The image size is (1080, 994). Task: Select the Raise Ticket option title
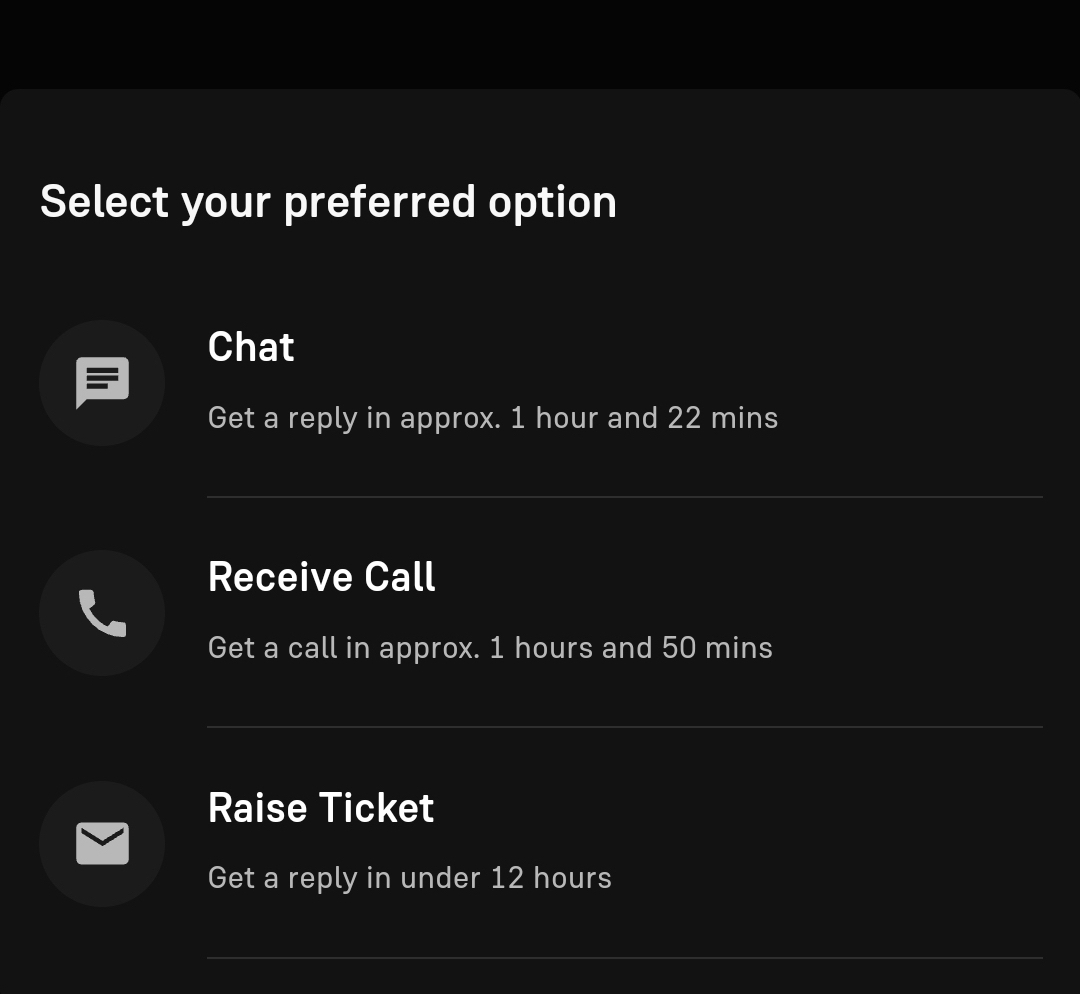pos(321,807)
